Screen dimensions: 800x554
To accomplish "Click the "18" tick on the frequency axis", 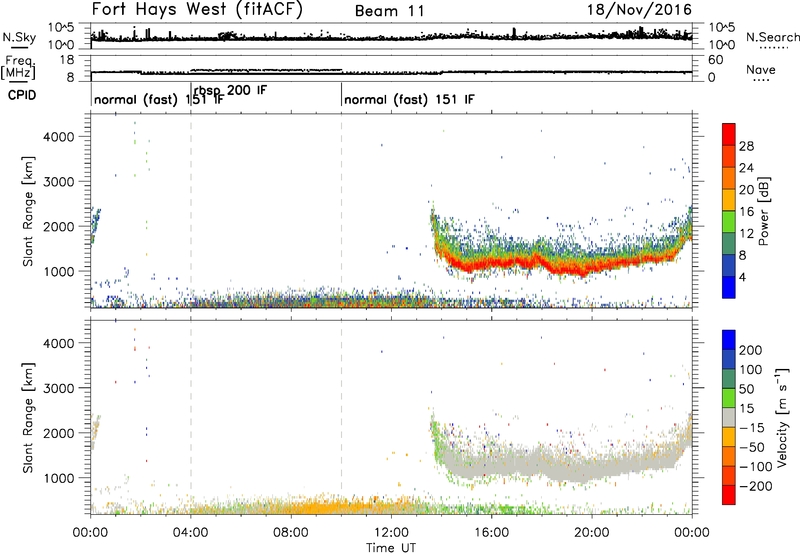I will point(66,60).
